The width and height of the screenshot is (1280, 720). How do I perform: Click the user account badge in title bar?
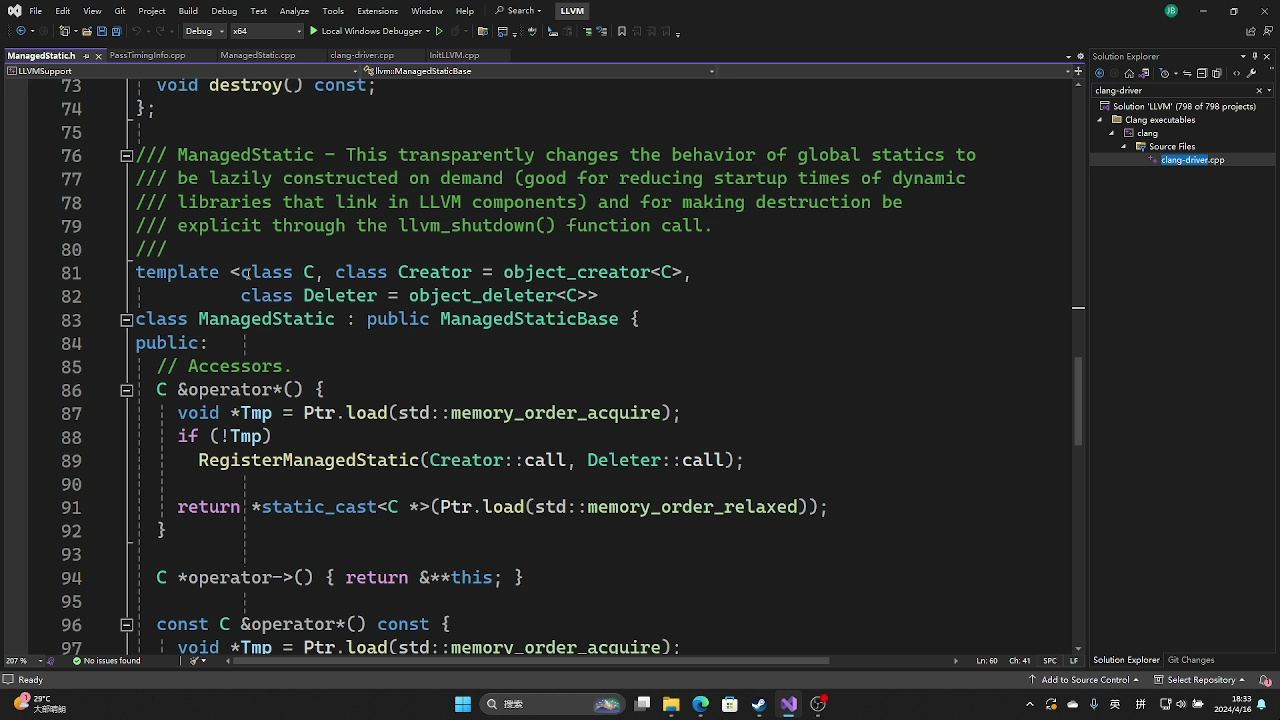click(1171, 11)
